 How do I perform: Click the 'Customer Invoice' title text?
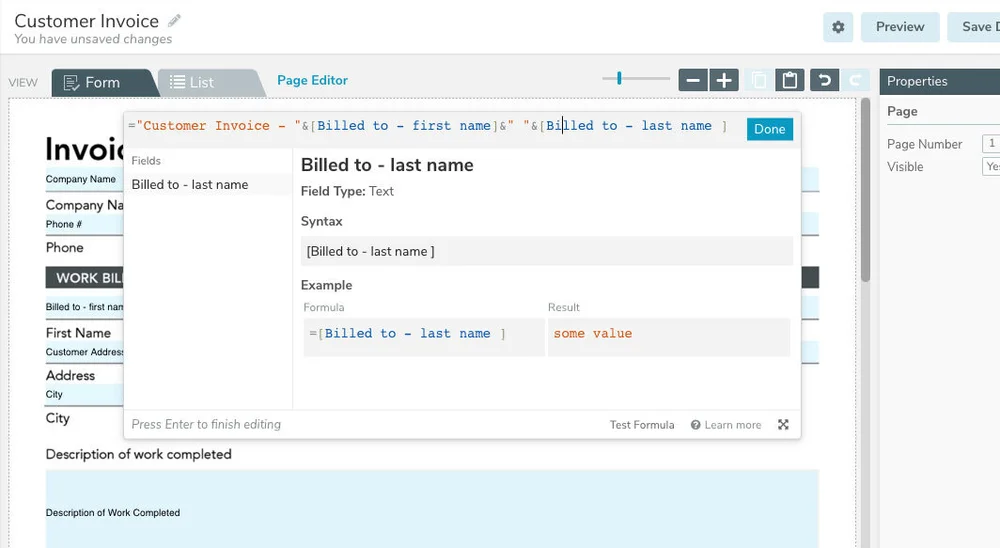pyautogui.click(x=87, y=21)
